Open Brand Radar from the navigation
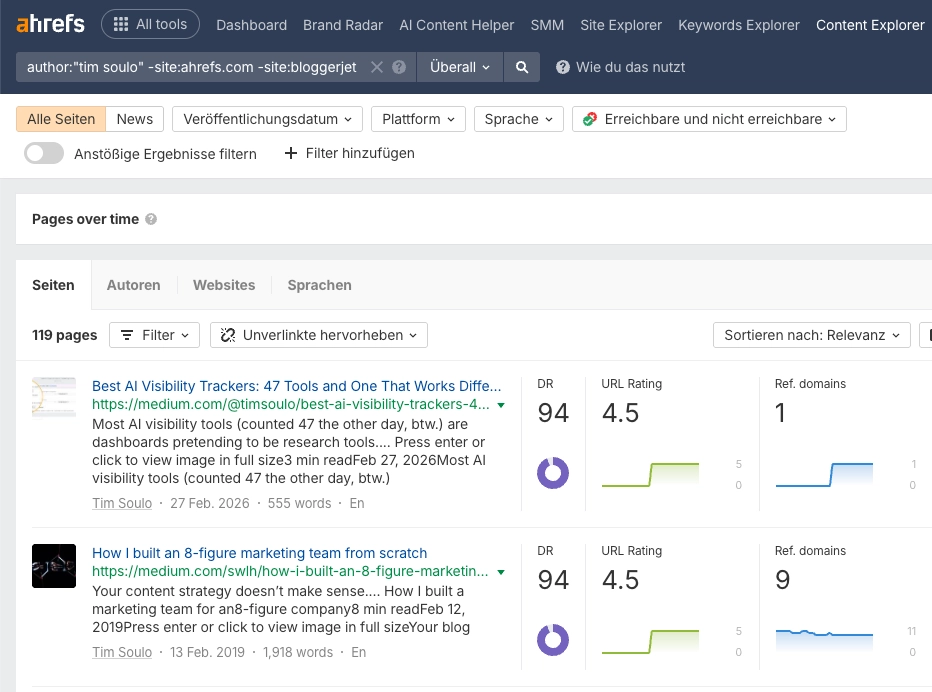This screenshot has height=692, width=932. coord(343,25)
